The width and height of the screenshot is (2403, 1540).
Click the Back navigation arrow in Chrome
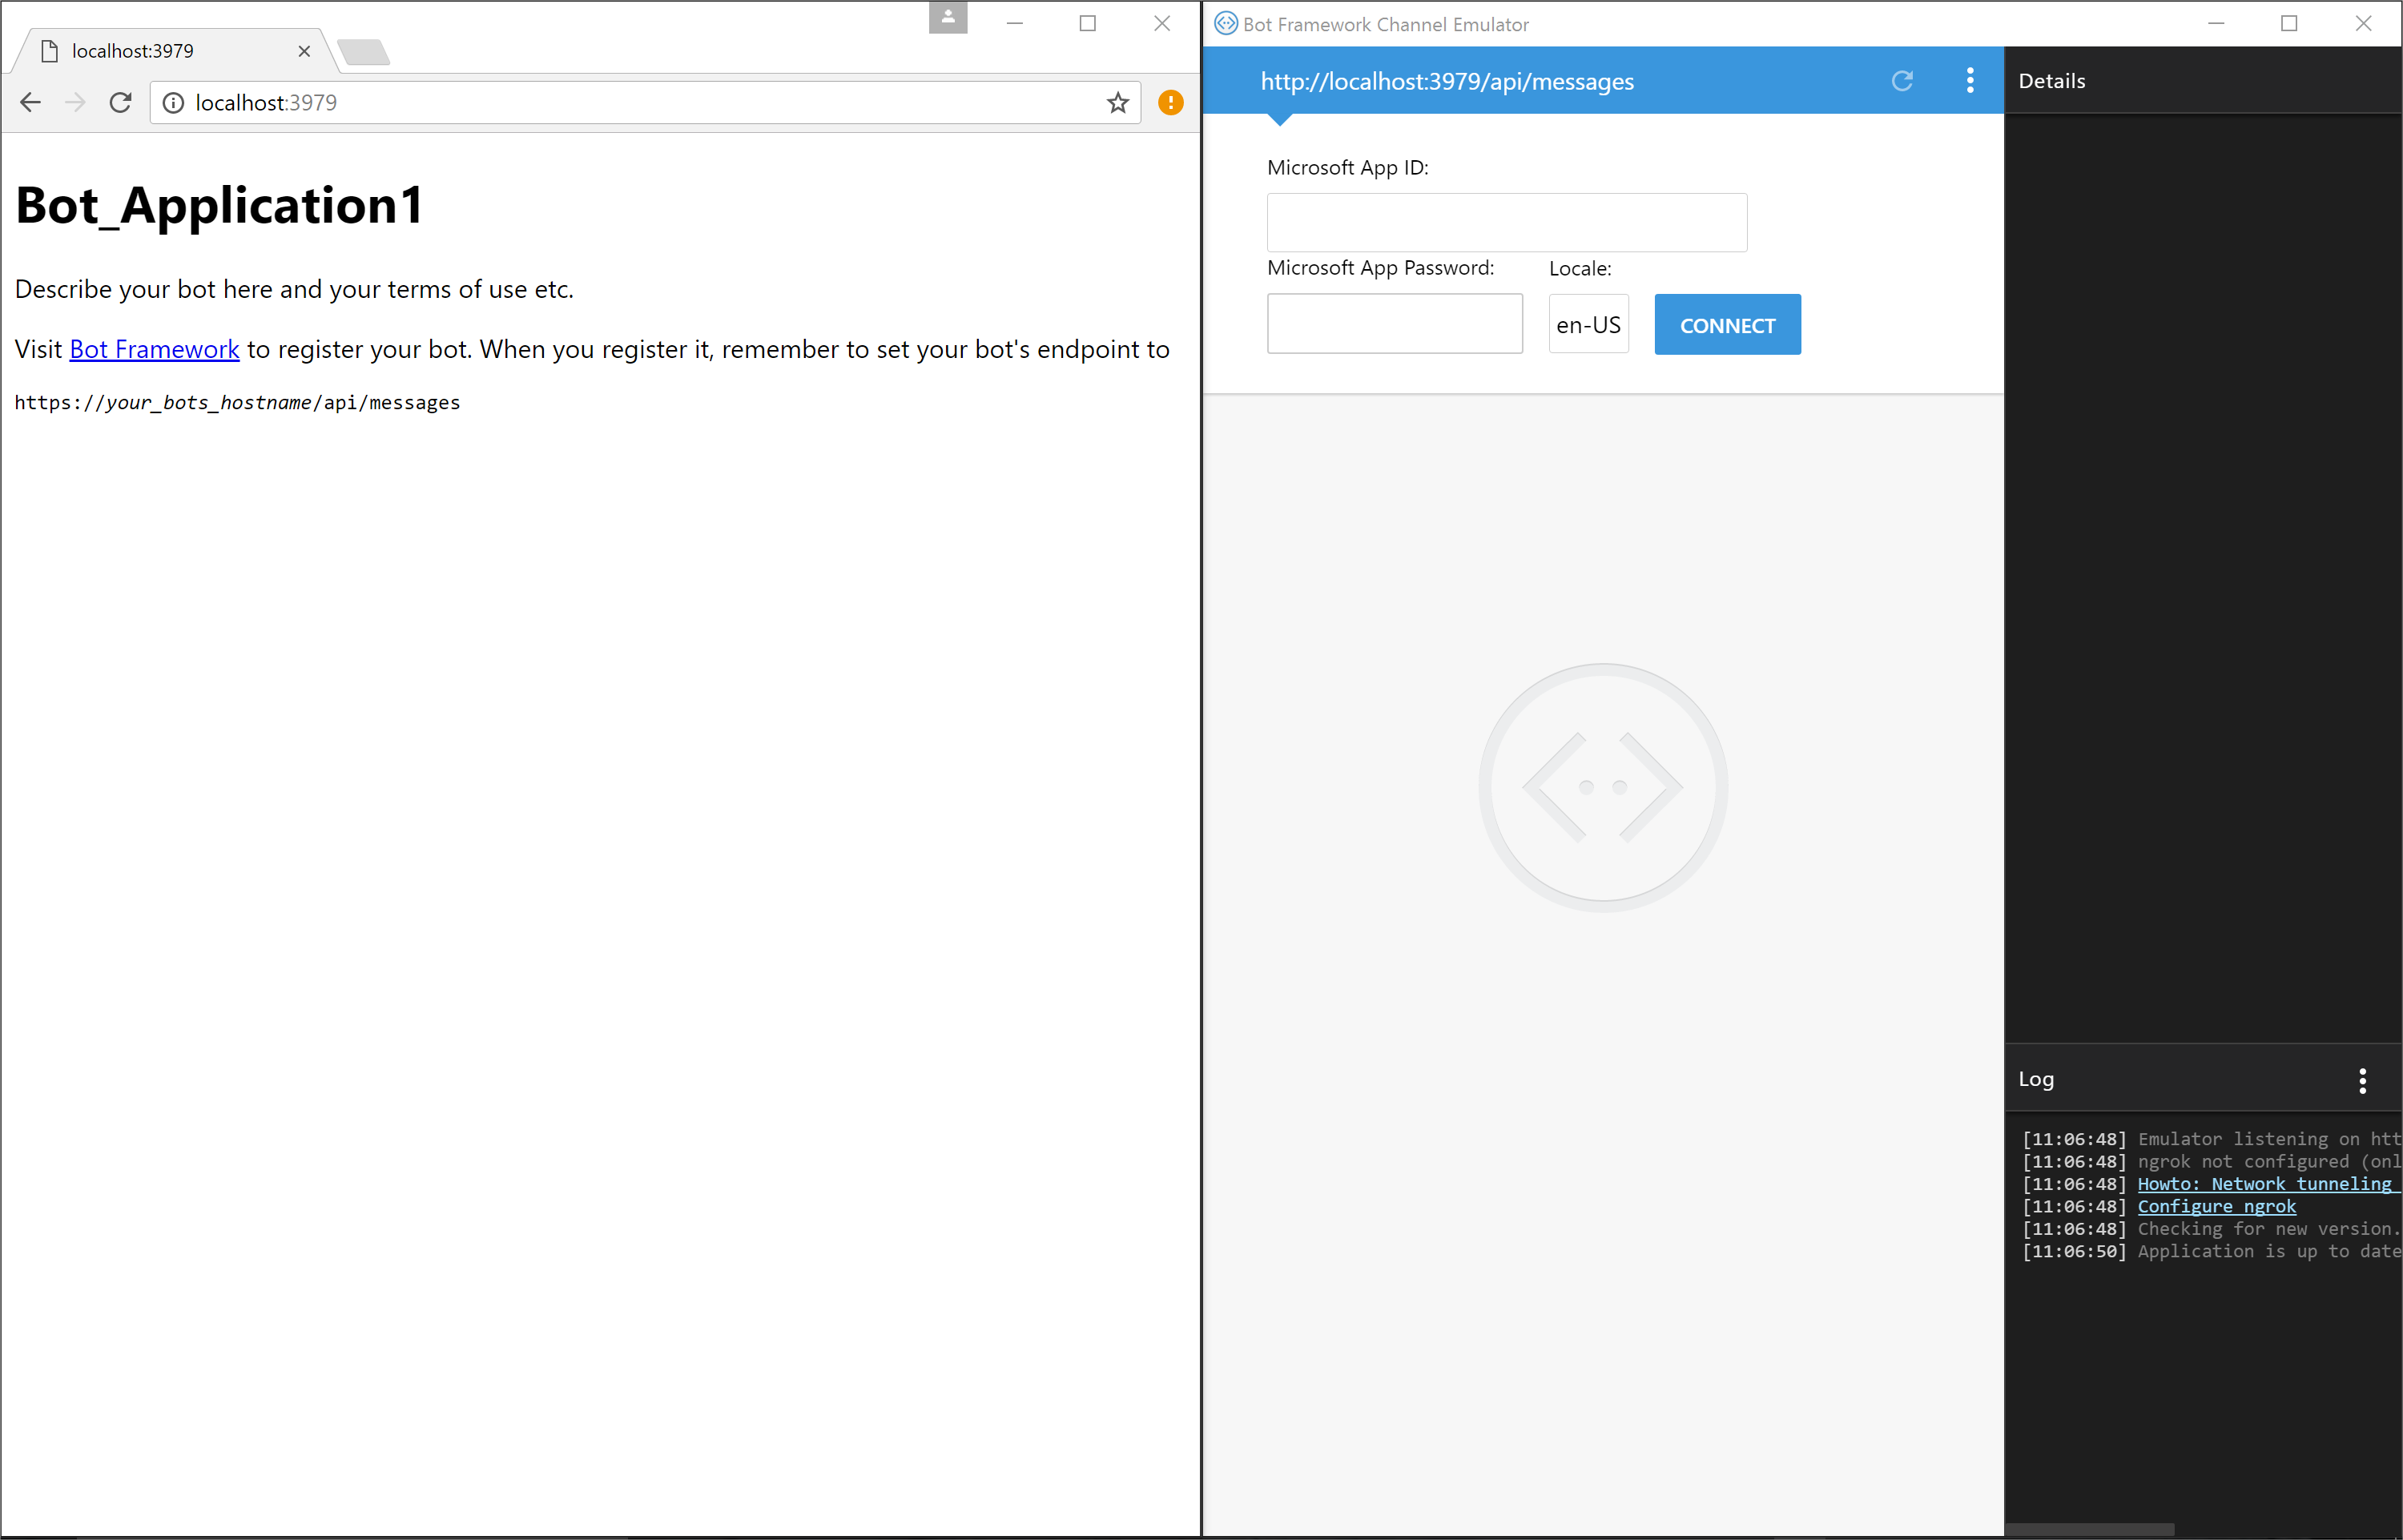pos(31,102)
